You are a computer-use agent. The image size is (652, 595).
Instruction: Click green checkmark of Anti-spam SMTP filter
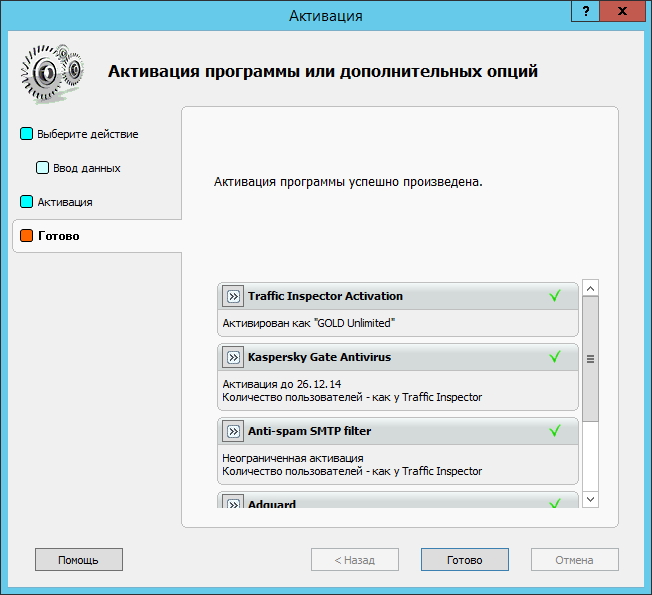coord(555,430)
